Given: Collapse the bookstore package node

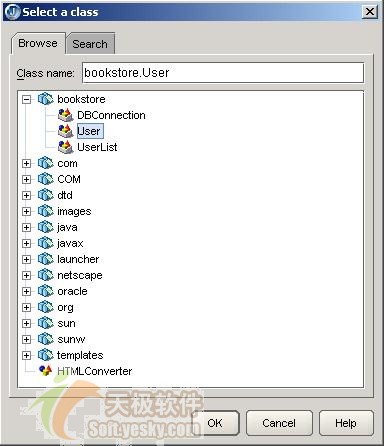Looking at the screenshot, I should click(26, 99).
